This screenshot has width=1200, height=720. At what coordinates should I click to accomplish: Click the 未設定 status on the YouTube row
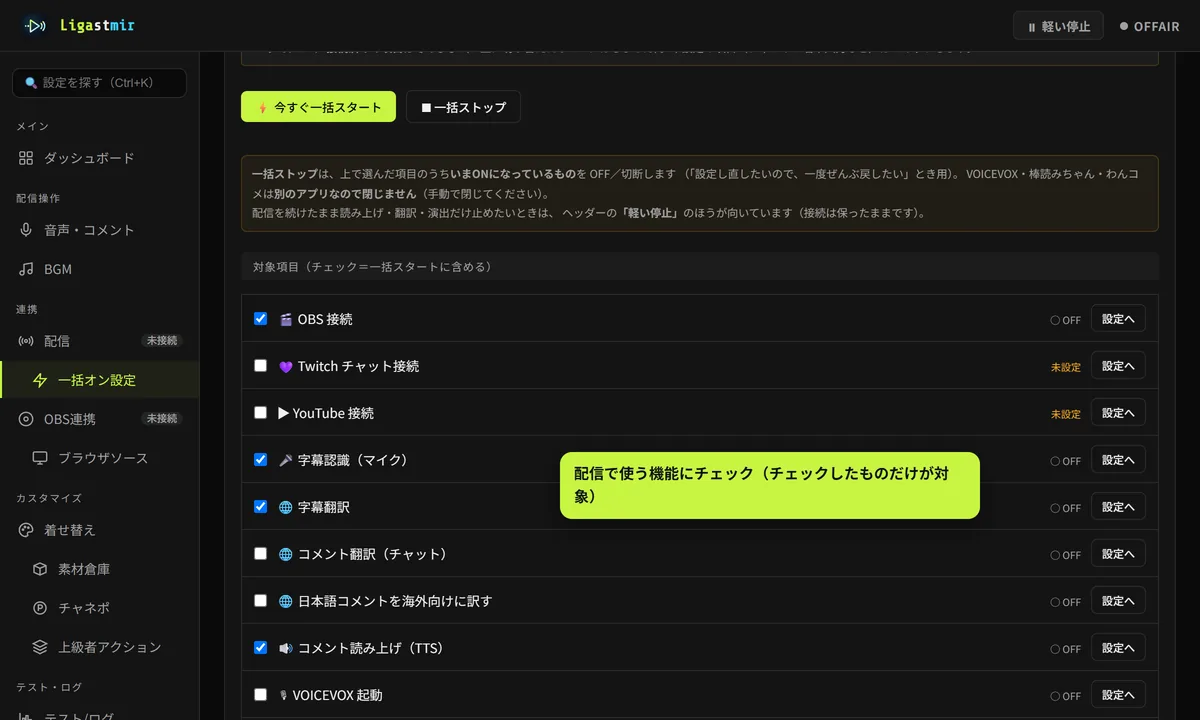[x=1066, y=414]
